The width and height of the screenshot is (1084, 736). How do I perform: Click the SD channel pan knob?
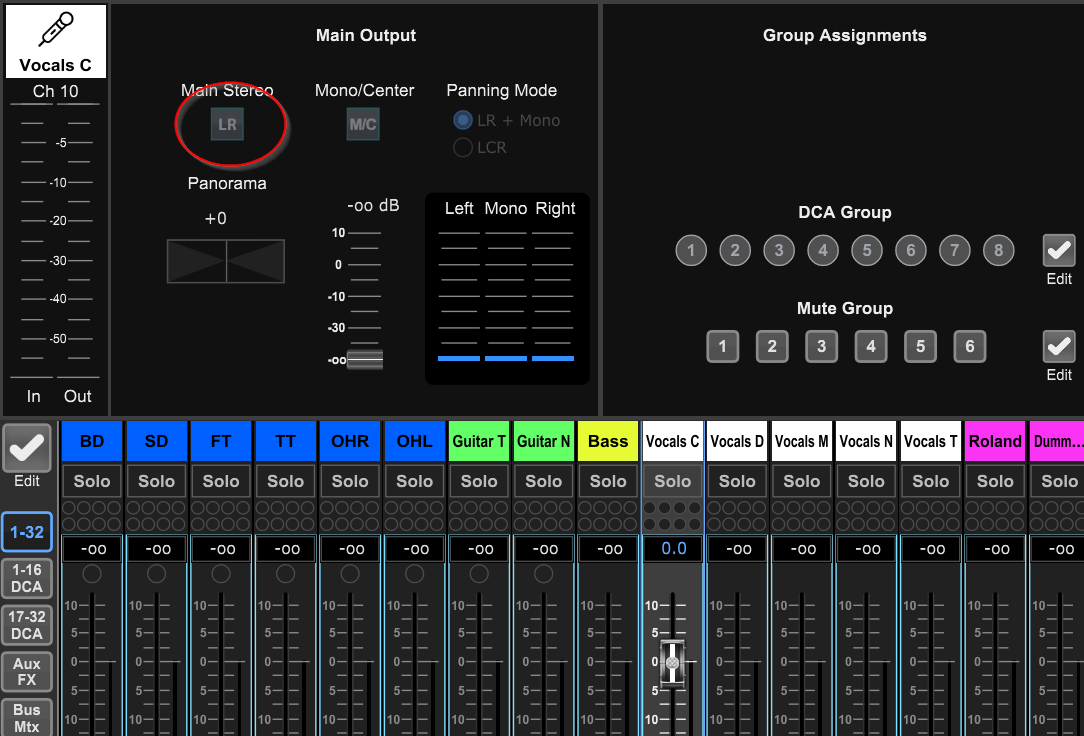[x=156, y=574]
